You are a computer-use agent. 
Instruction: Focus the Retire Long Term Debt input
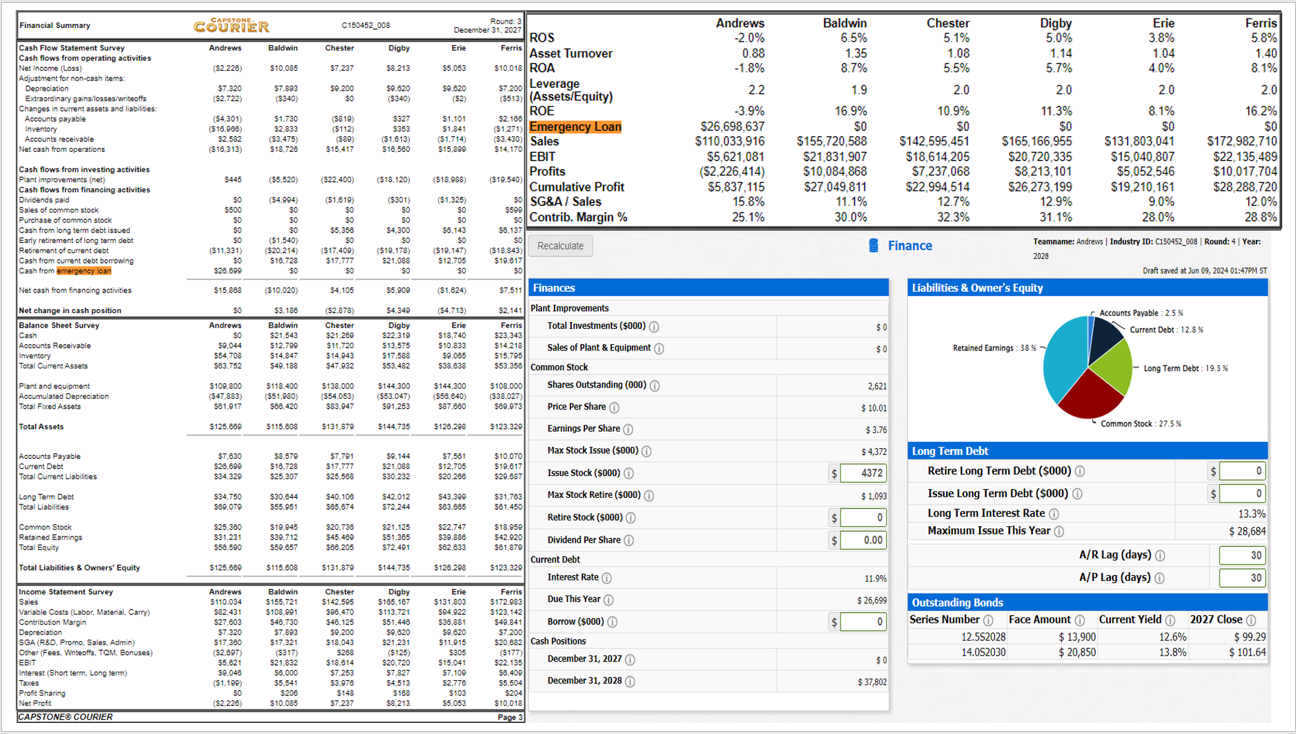pyautogui.click(x=1243, y=471)
